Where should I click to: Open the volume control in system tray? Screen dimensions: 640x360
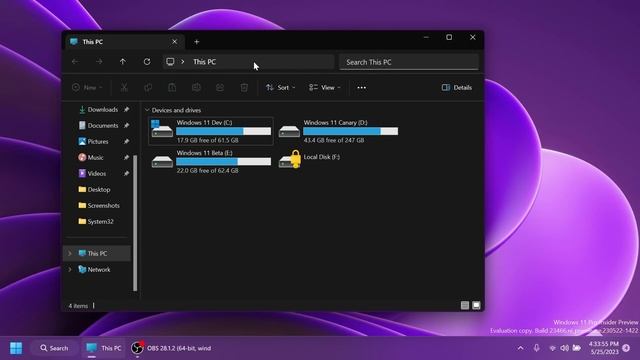[x=564, y=348]
